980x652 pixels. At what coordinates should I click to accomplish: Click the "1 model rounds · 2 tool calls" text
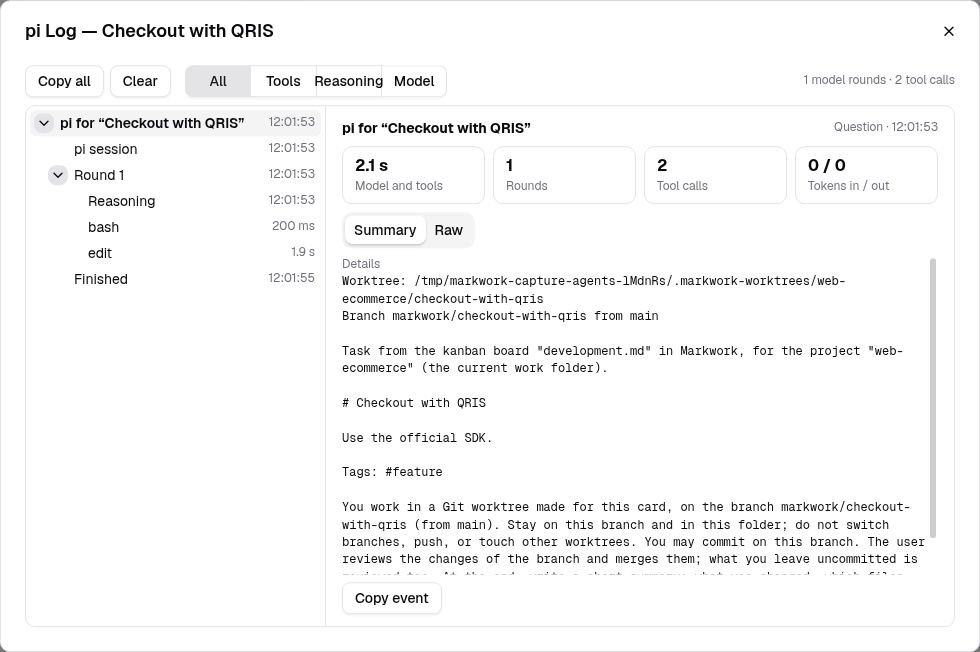pyautogui.click(x=879, y=80)
